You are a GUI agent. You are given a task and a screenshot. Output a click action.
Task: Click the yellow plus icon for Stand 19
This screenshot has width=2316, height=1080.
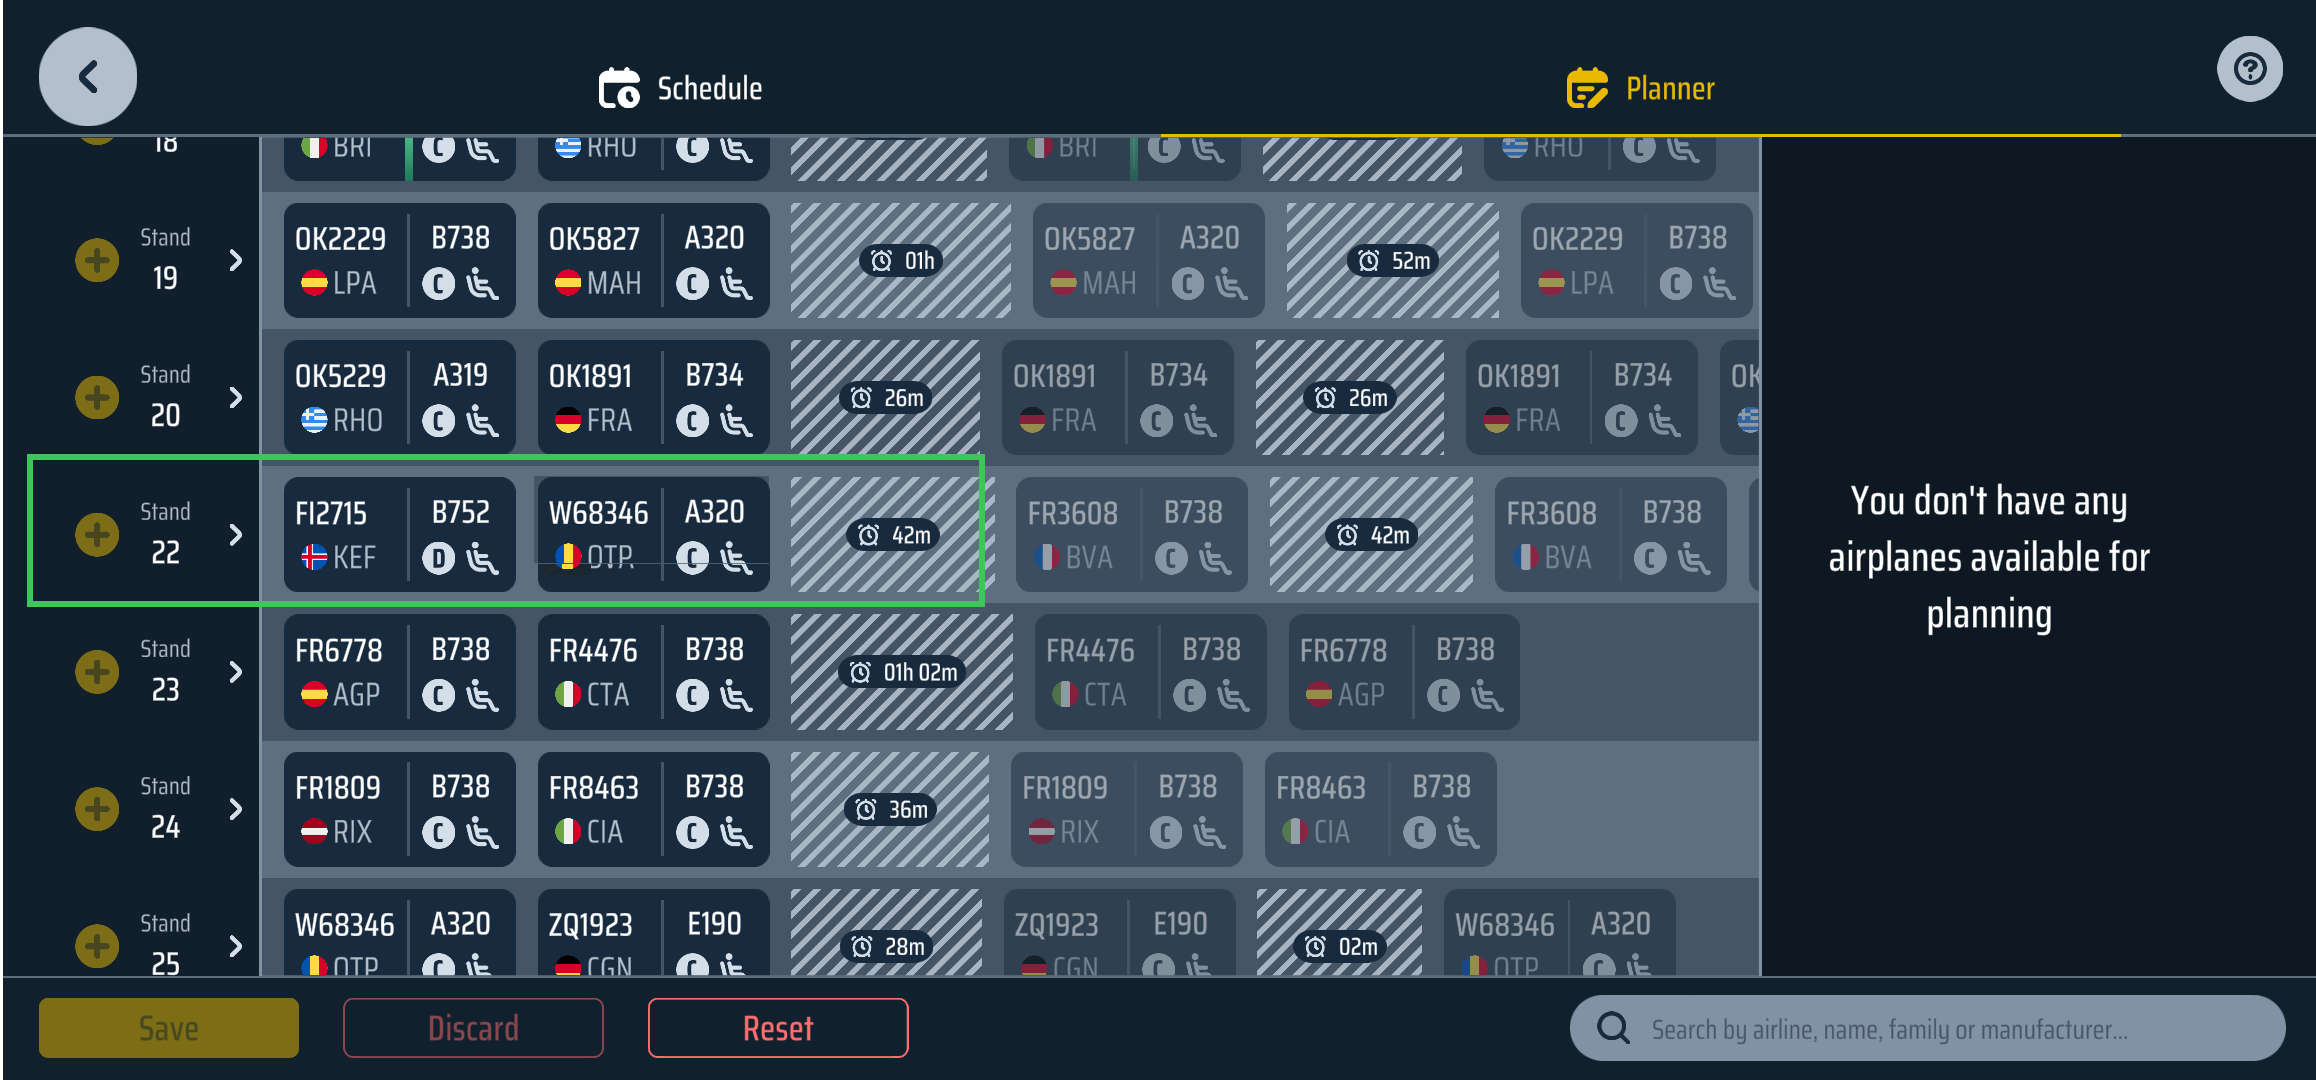[x=97, y=260]
